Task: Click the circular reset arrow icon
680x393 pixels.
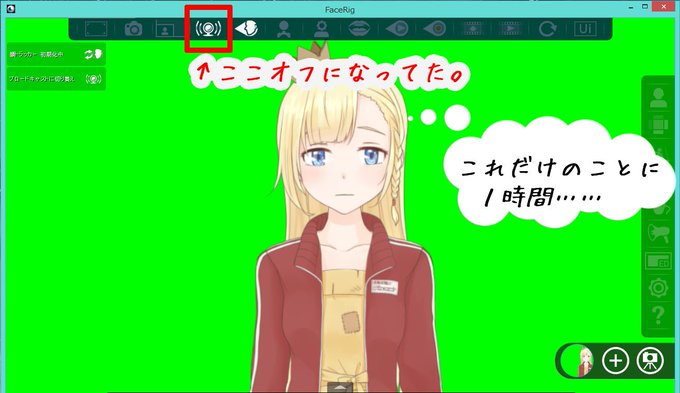Action: point(547,29)
